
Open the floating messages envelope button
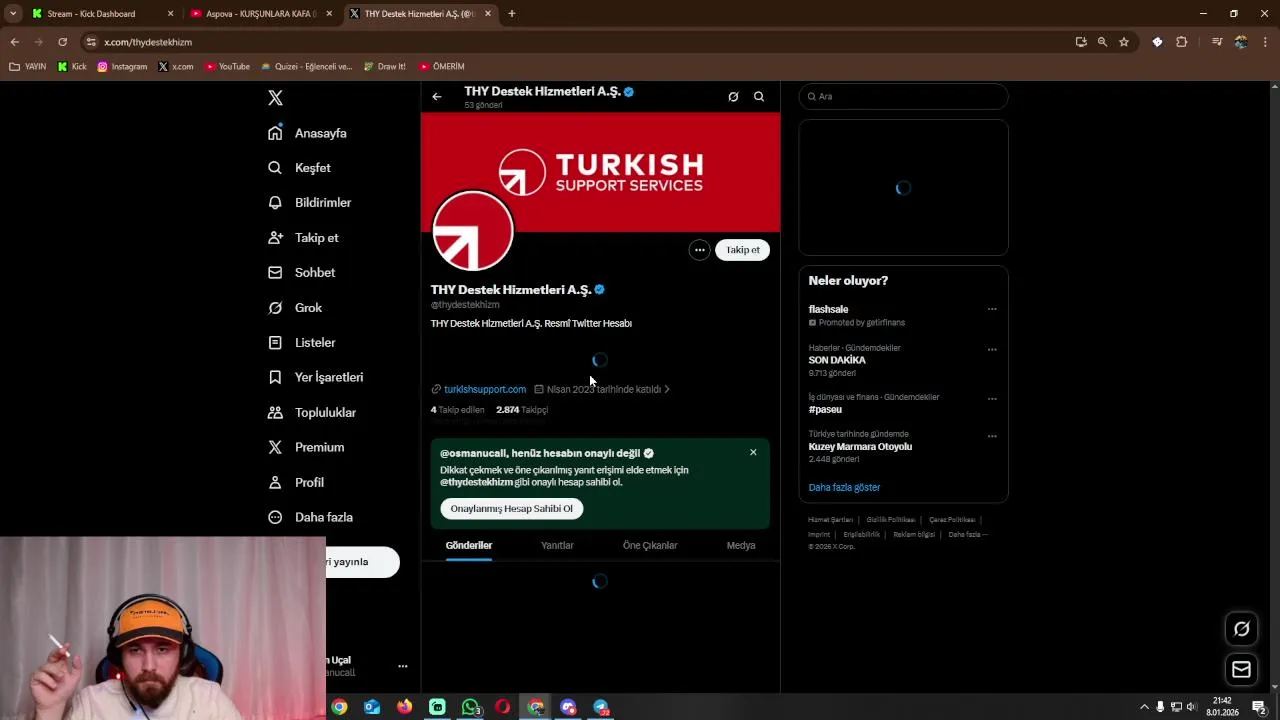(x=1242, y=670)
